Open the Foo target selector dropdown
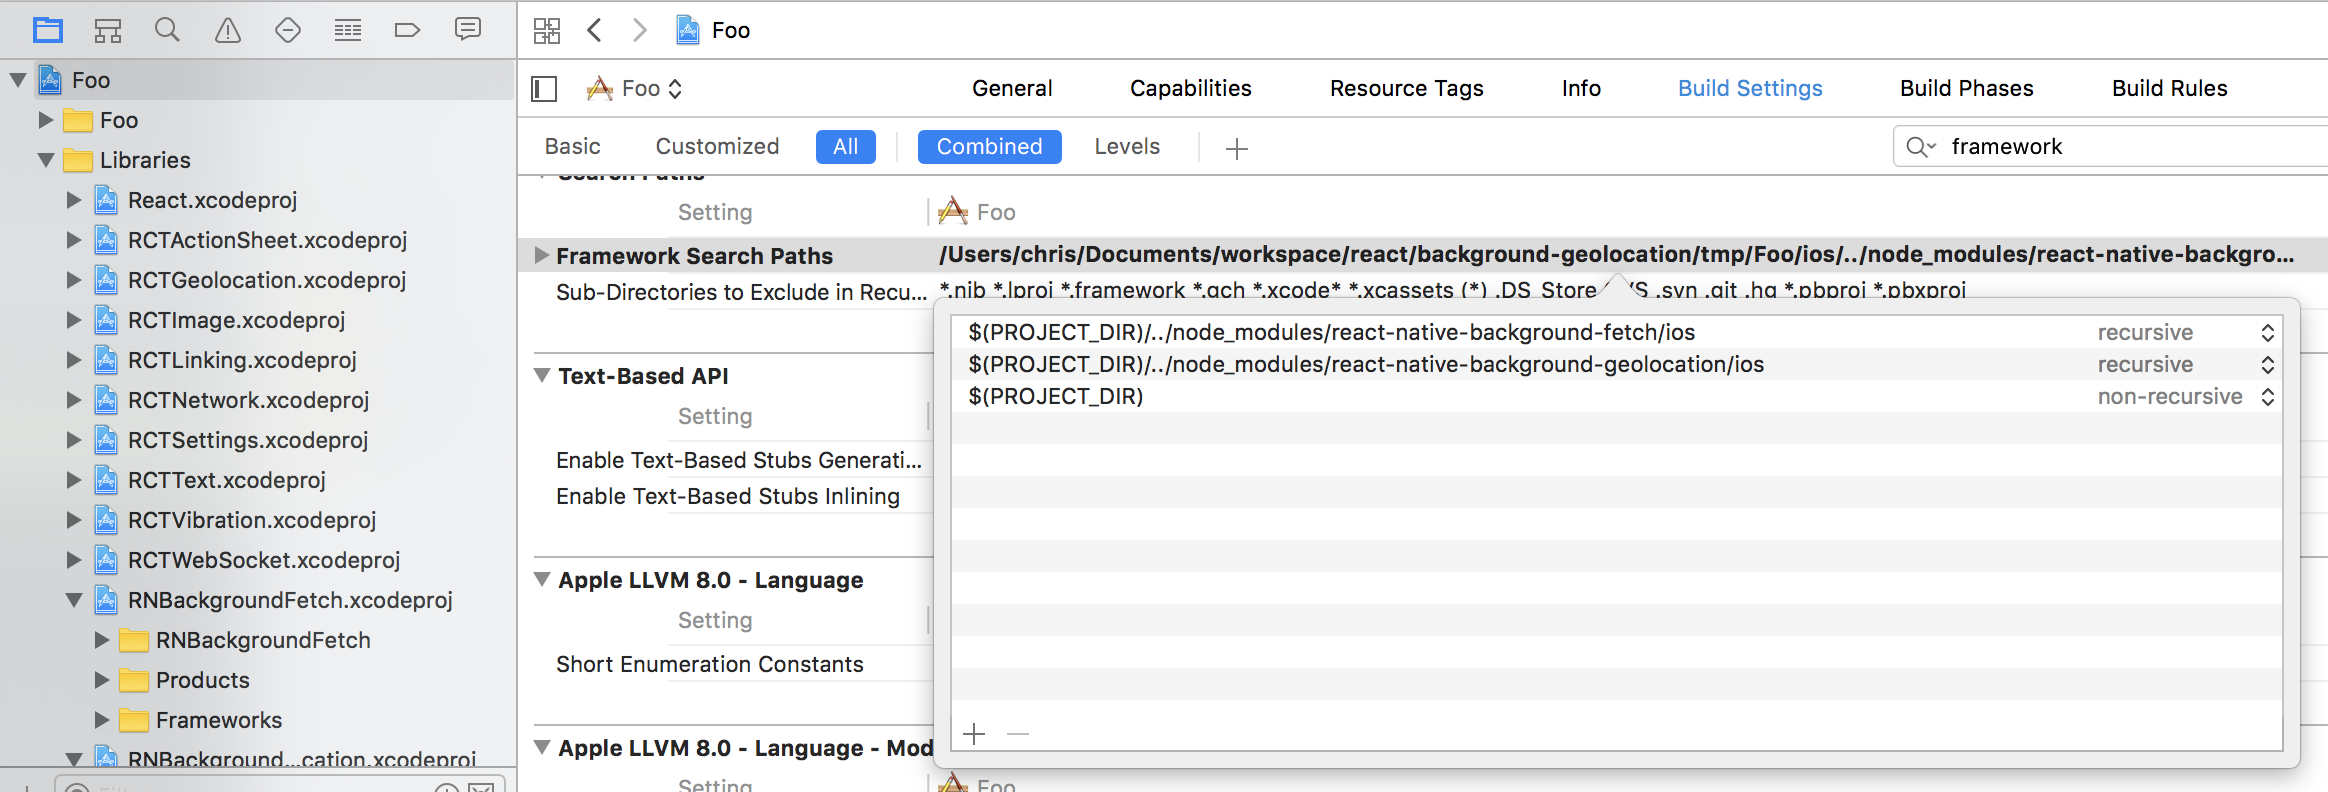The image size is (2328, 792). point(635,89)
